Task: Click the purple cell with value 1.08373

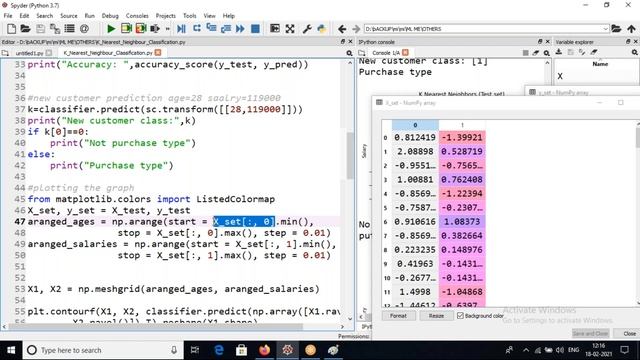Action: coord(462,222)
